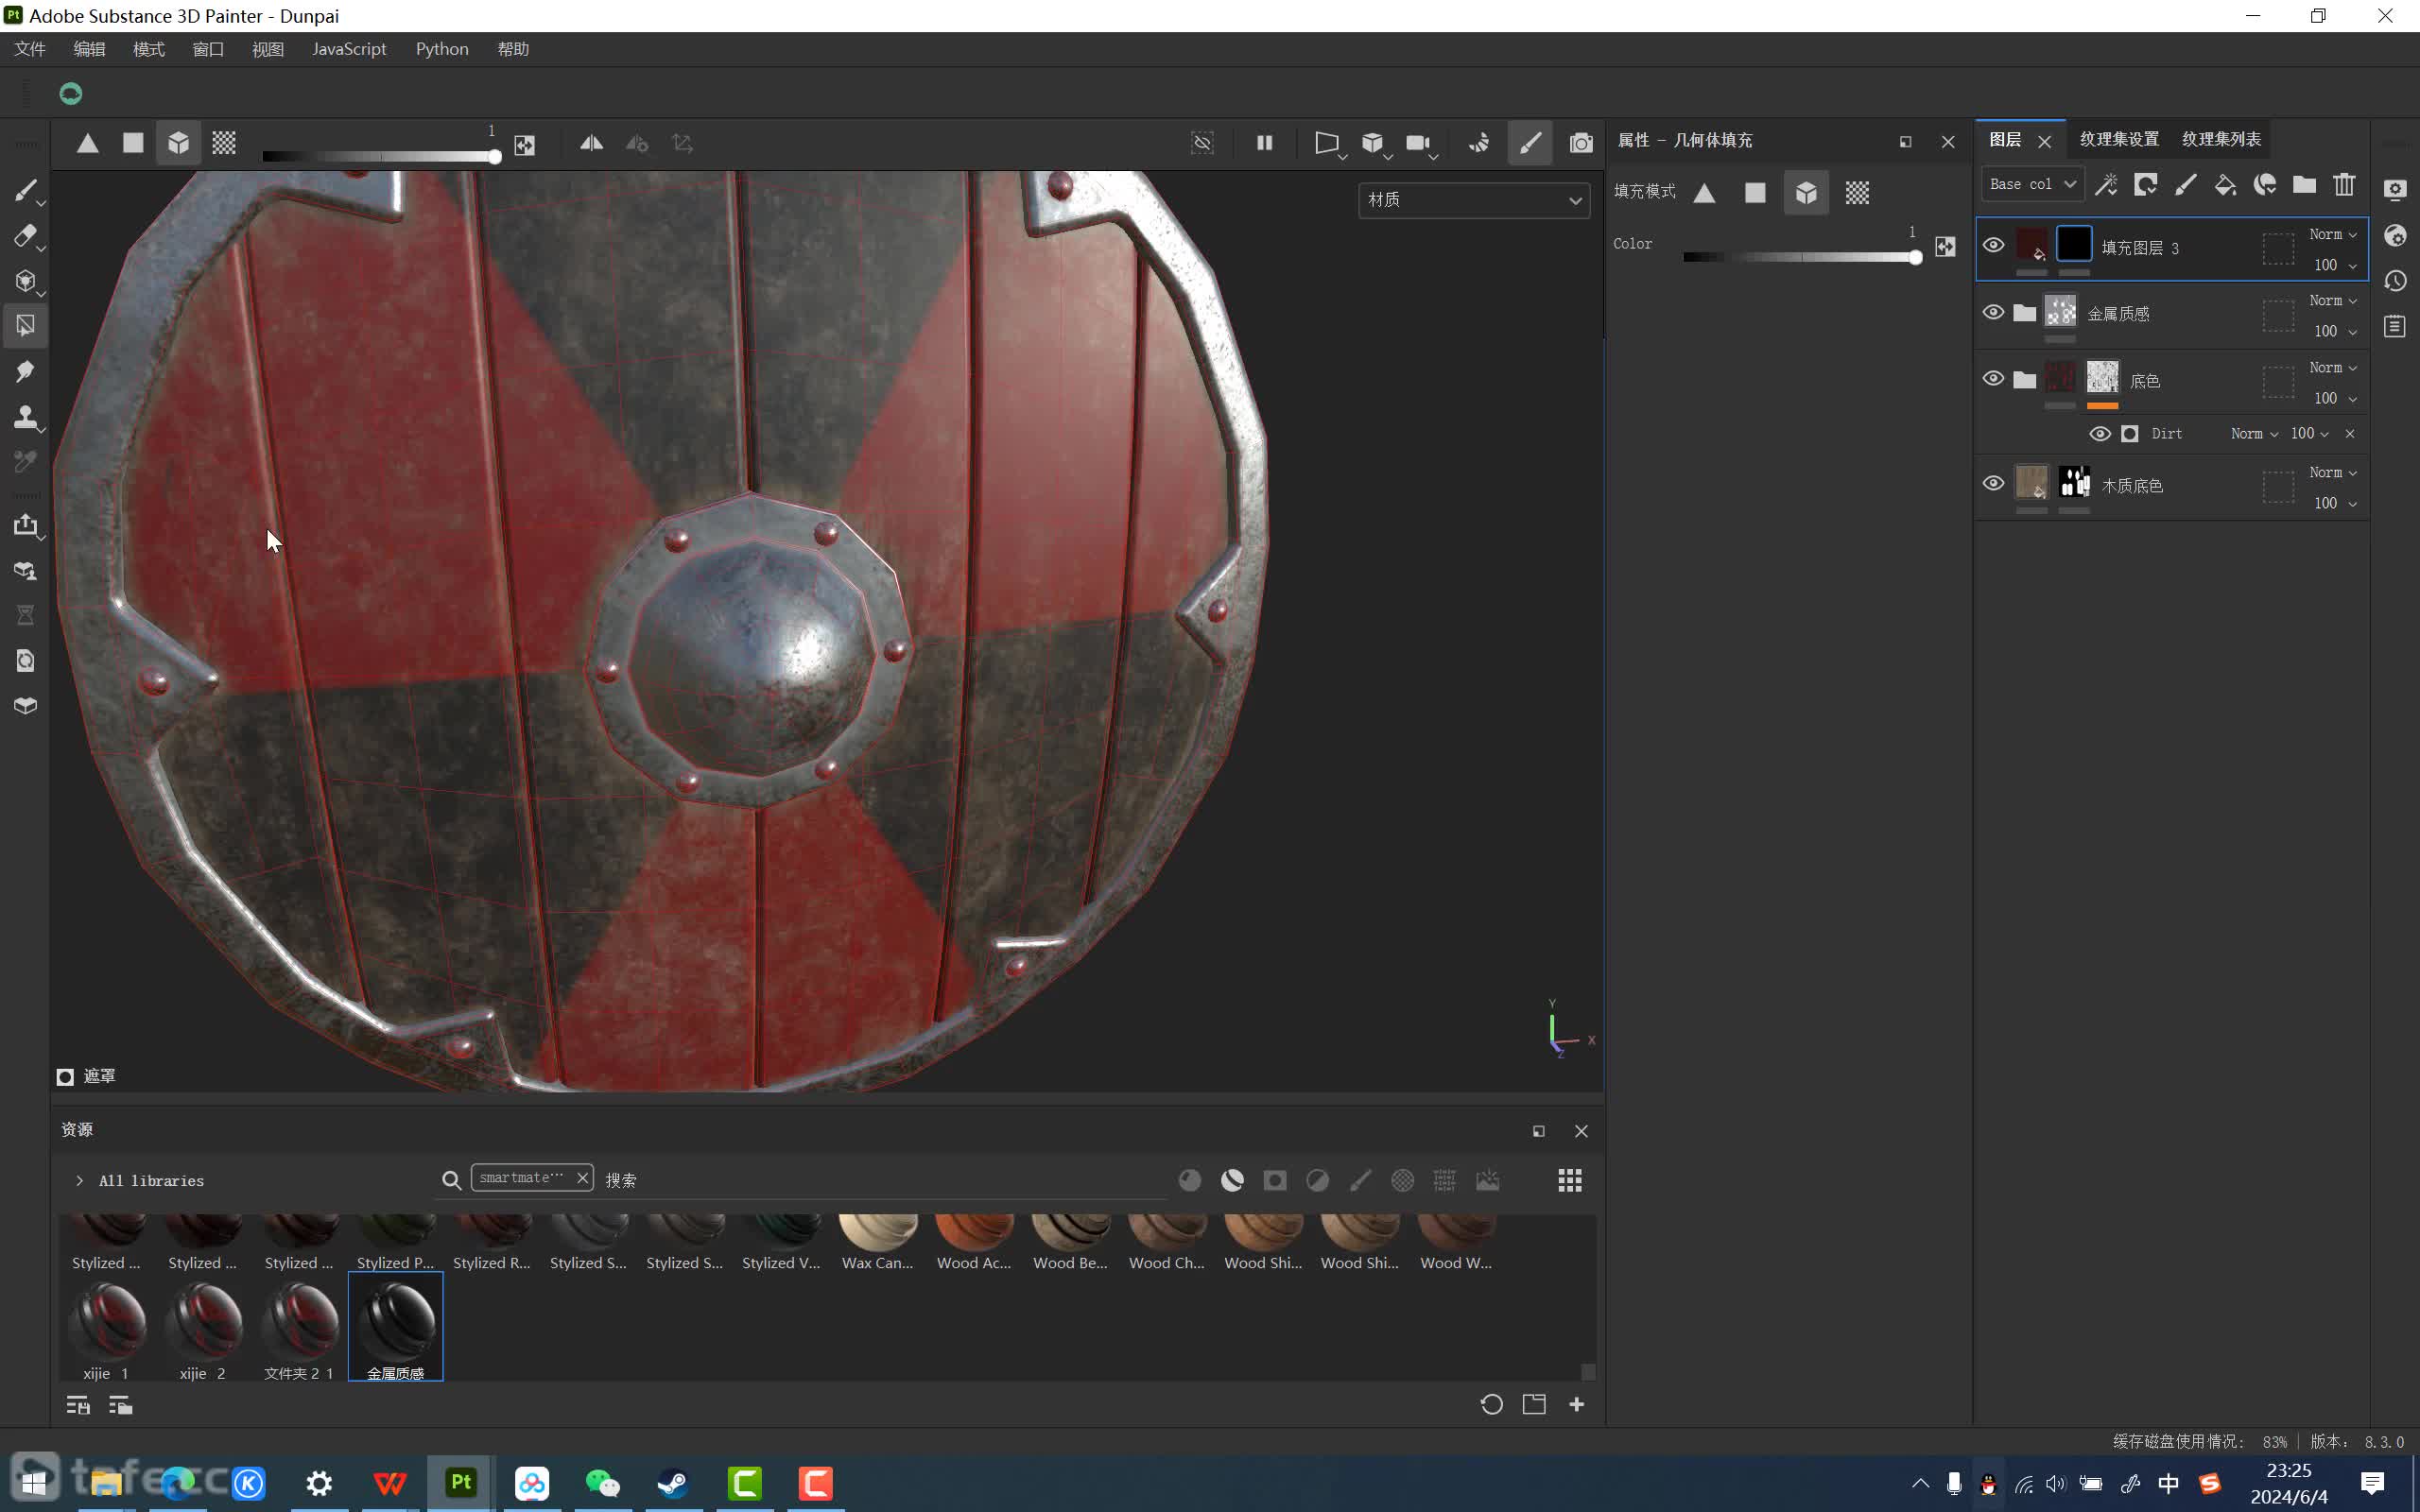The width and height of the screenshot is (2420, 1512).
Task: Click the screenshot camera icon in viewport toolbar
Action: [x=1581, y=143]
